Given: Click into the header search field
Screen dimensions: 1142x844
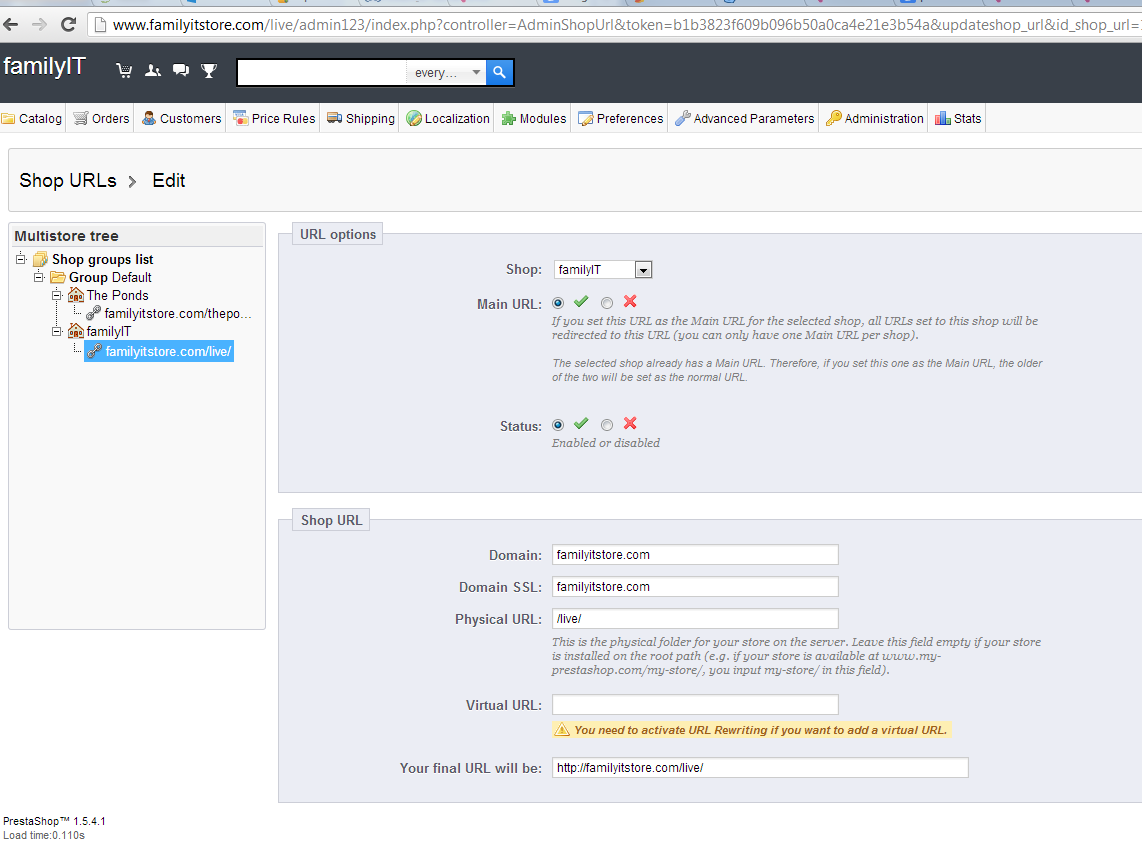Looking at the screenshot, I should (x=322, y=73).
